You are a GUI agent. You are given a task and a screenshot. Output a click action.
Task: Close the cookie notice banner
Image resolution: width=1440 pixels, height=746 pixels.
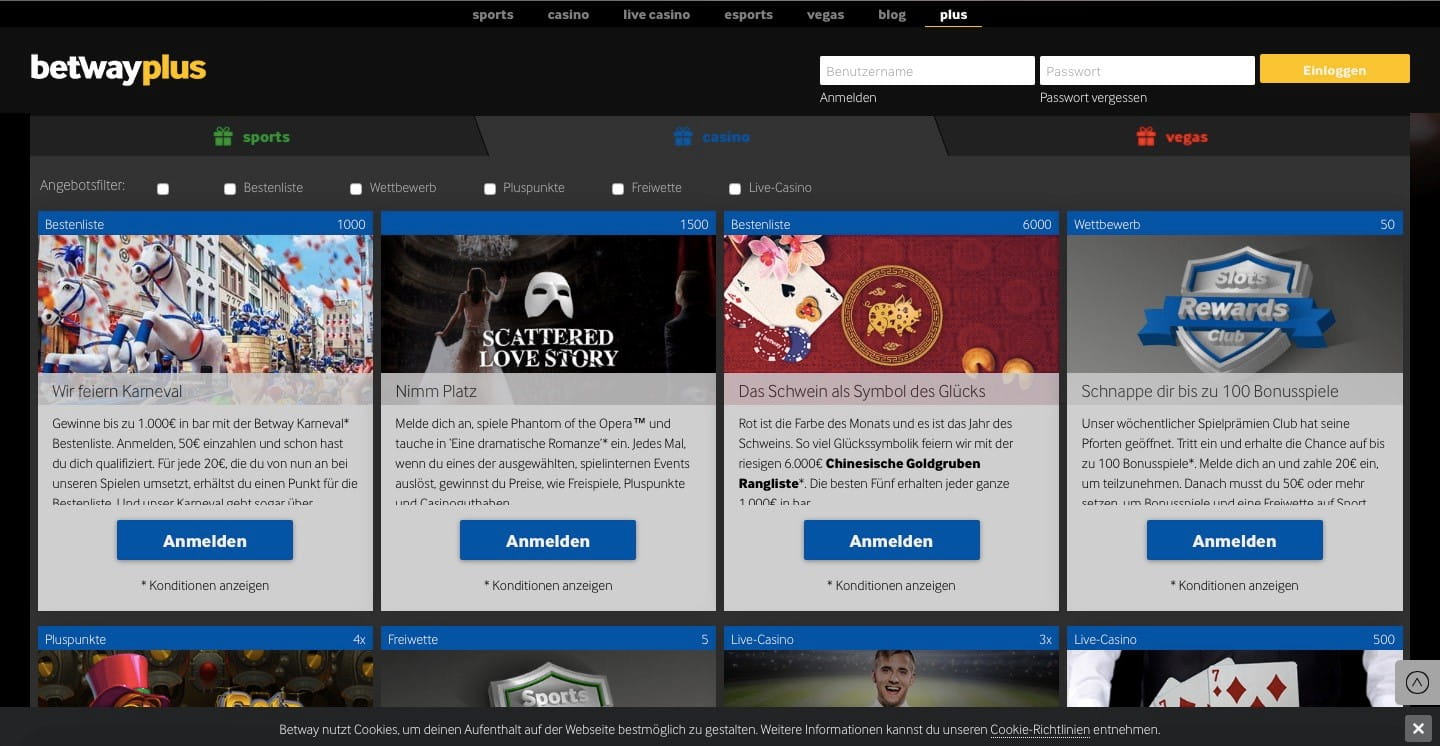coord(1417,728)
